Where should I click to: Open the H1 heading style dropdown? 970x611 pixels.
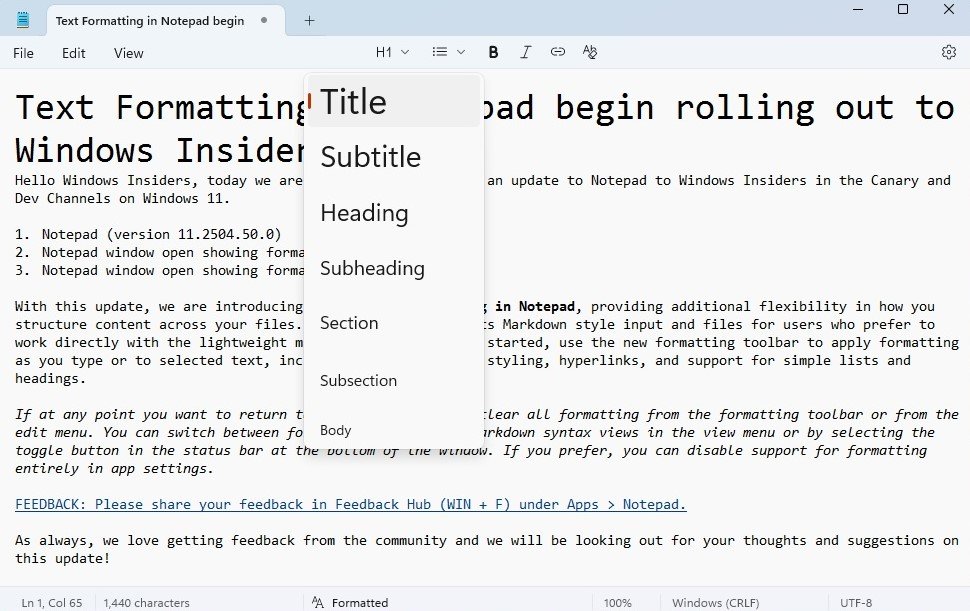click(x=392, y=53)
